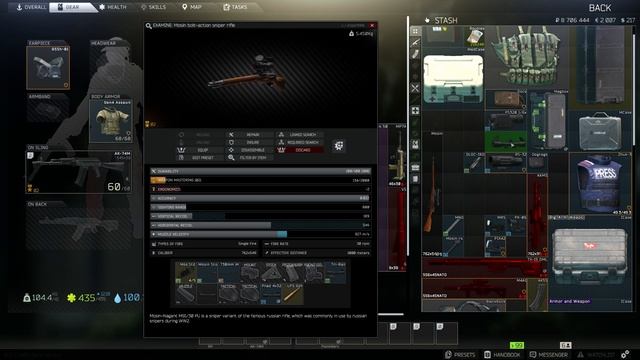This screenshot has width=640, height=360.
Task: Click the Linked search action
Action: pos(299,134)
